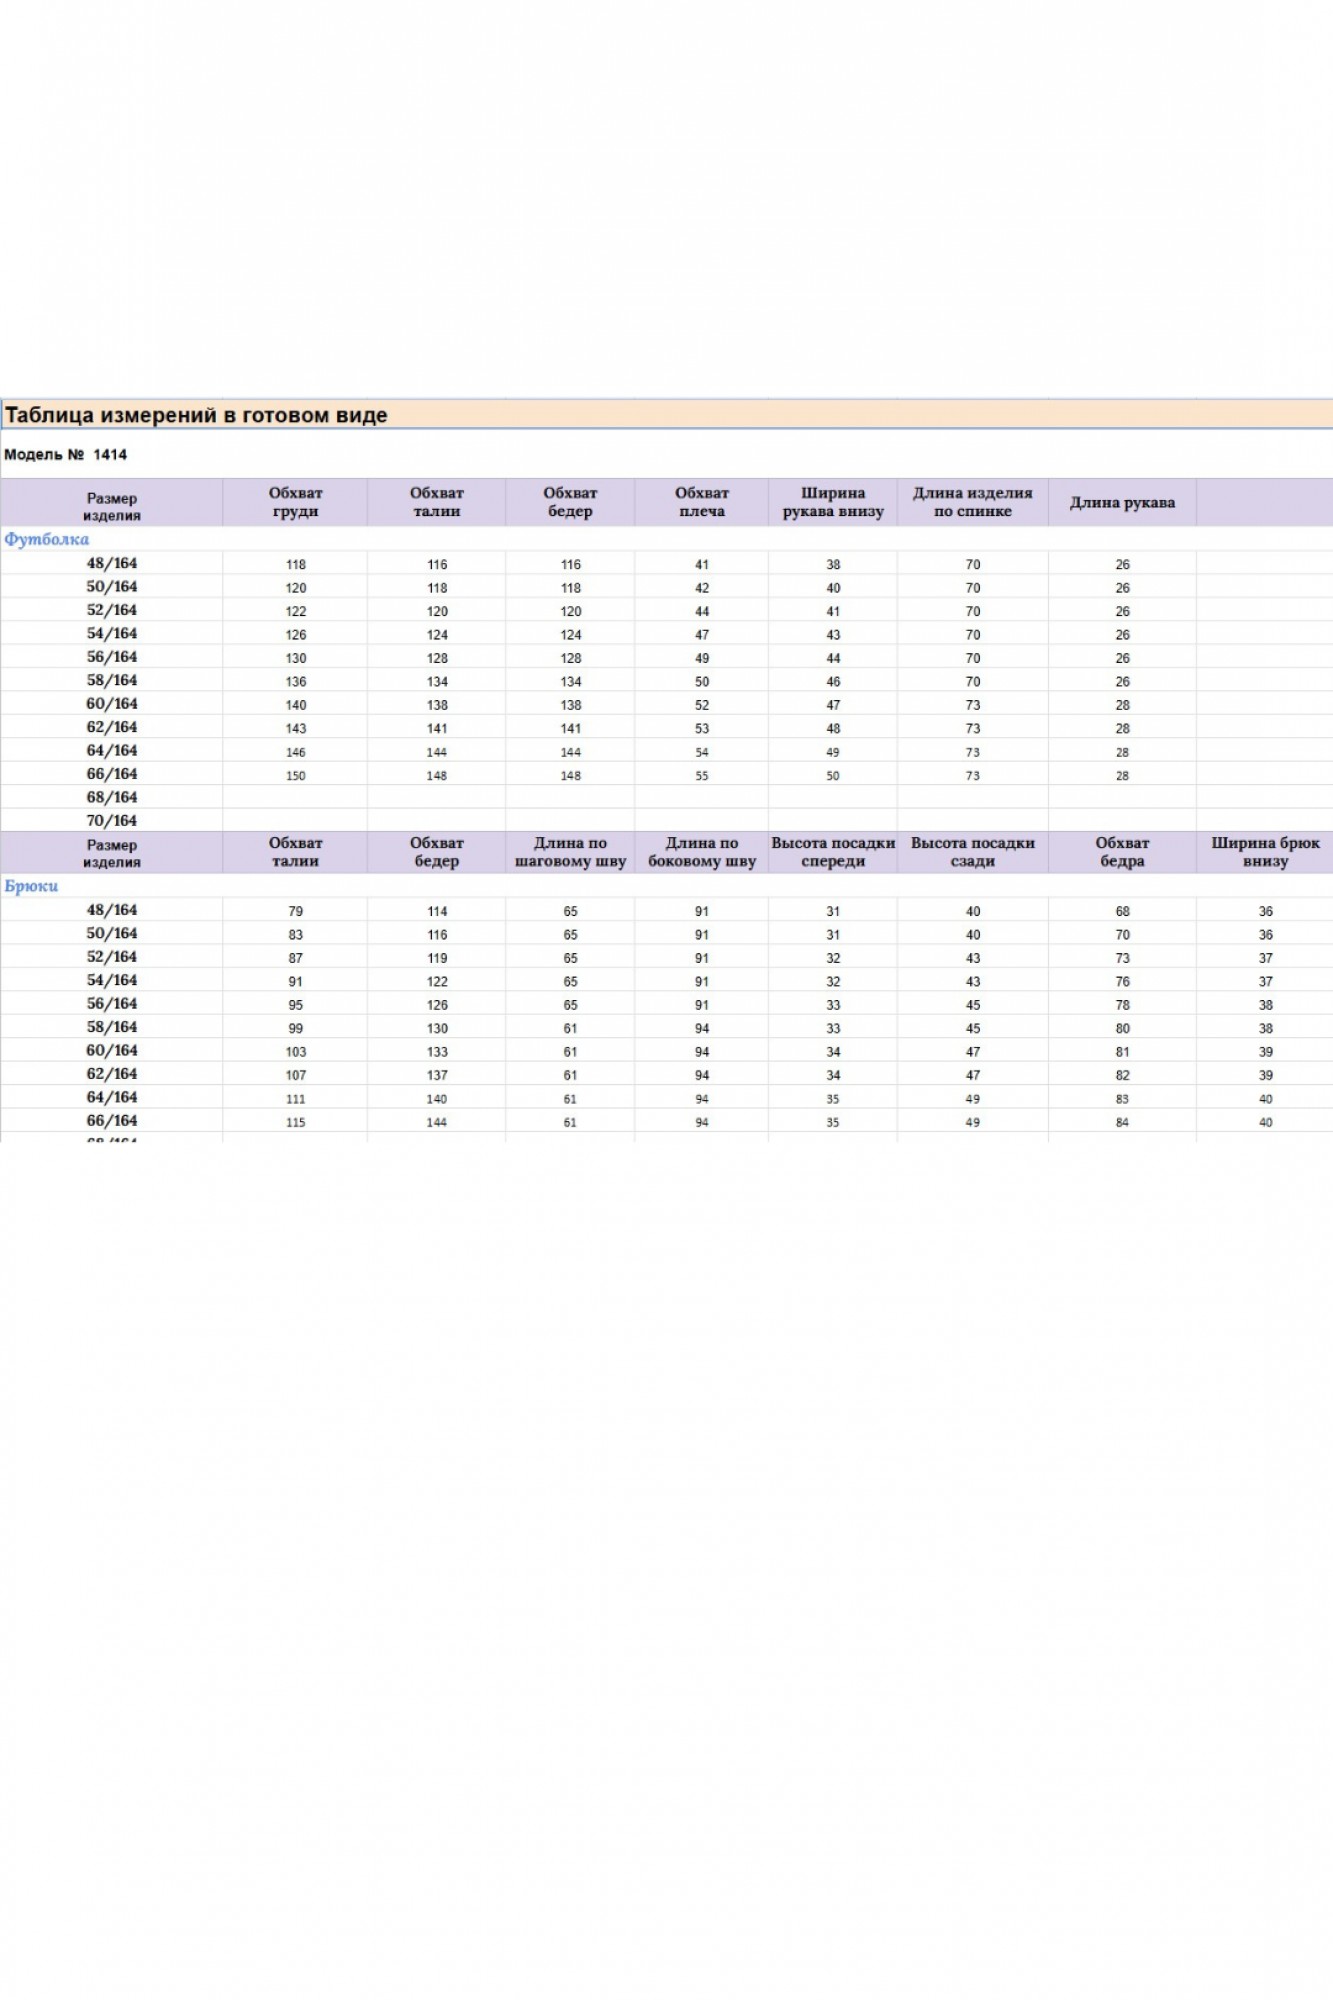Click chest value 118 for Футболка size 48/164
The width and height of the screenshot is (1333, 2000).
point(295,565)
